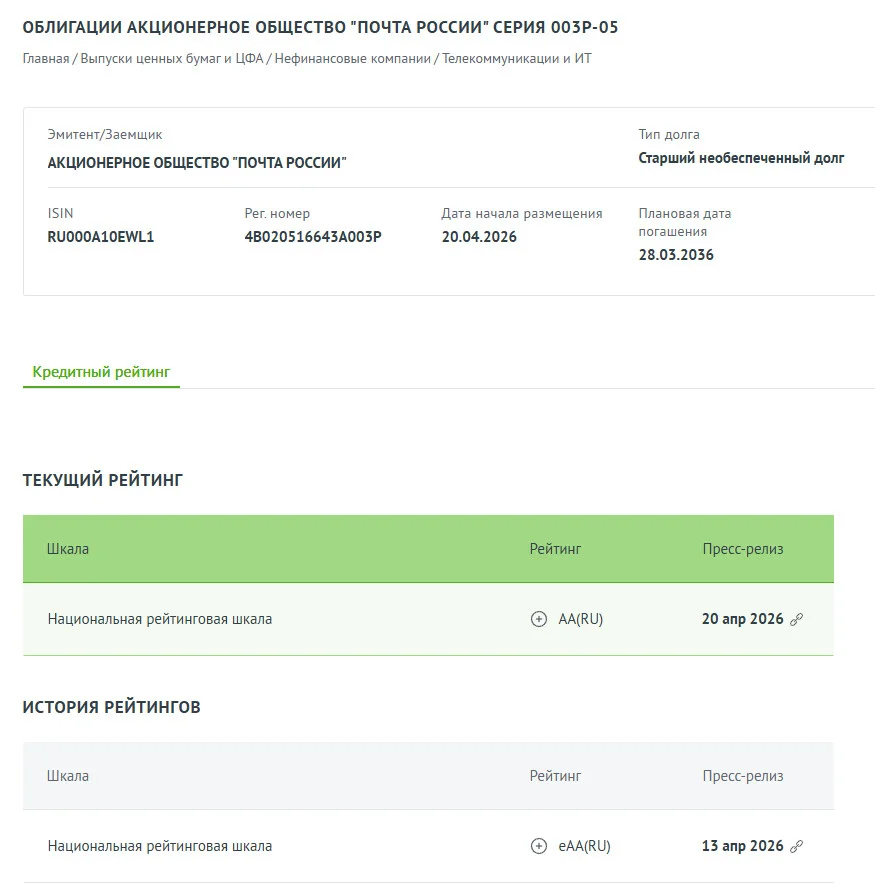Click registration number 4B020516643A003P
Viewport: 875px width, 887px height.
coord(313,236)
